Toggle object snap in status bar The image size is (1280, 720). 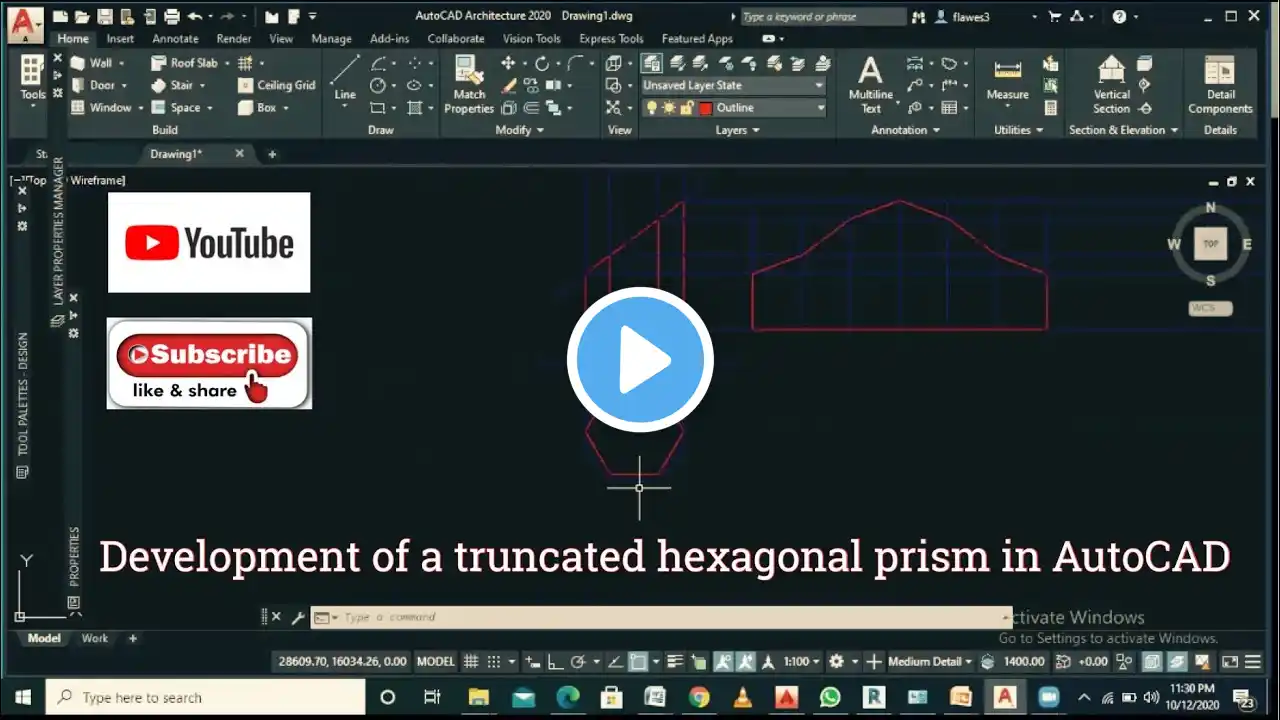click(639, 661)
